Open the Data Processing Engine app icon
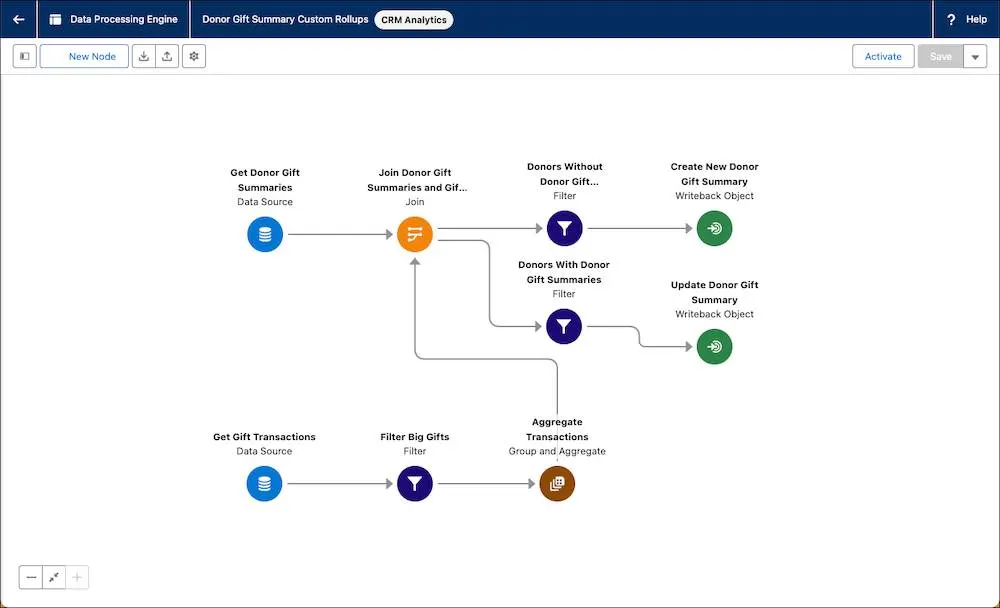1000x608 pixels. (x=55, y=19)
